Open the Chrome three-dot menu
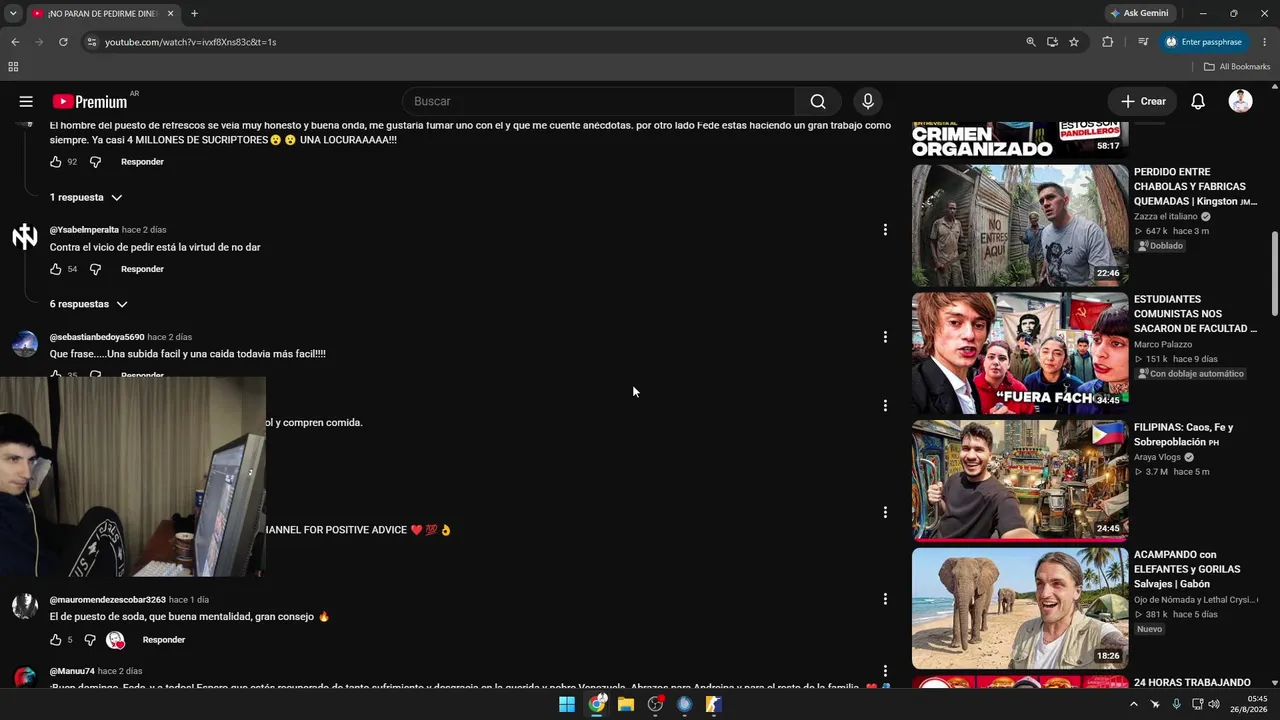This screenshot has width=1280, height=720. (x=1265, y=42)
